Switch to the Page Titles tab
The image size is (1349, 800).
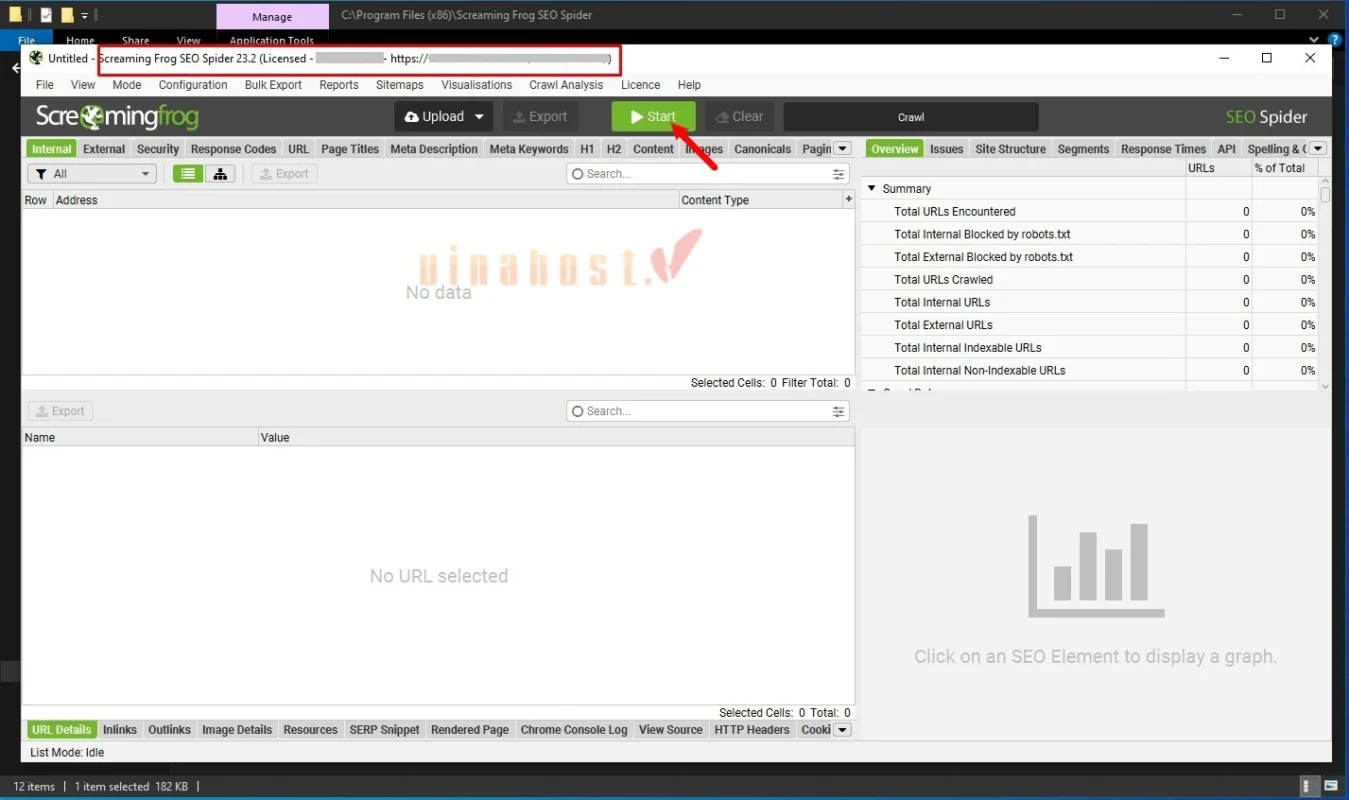coord(350,149)
